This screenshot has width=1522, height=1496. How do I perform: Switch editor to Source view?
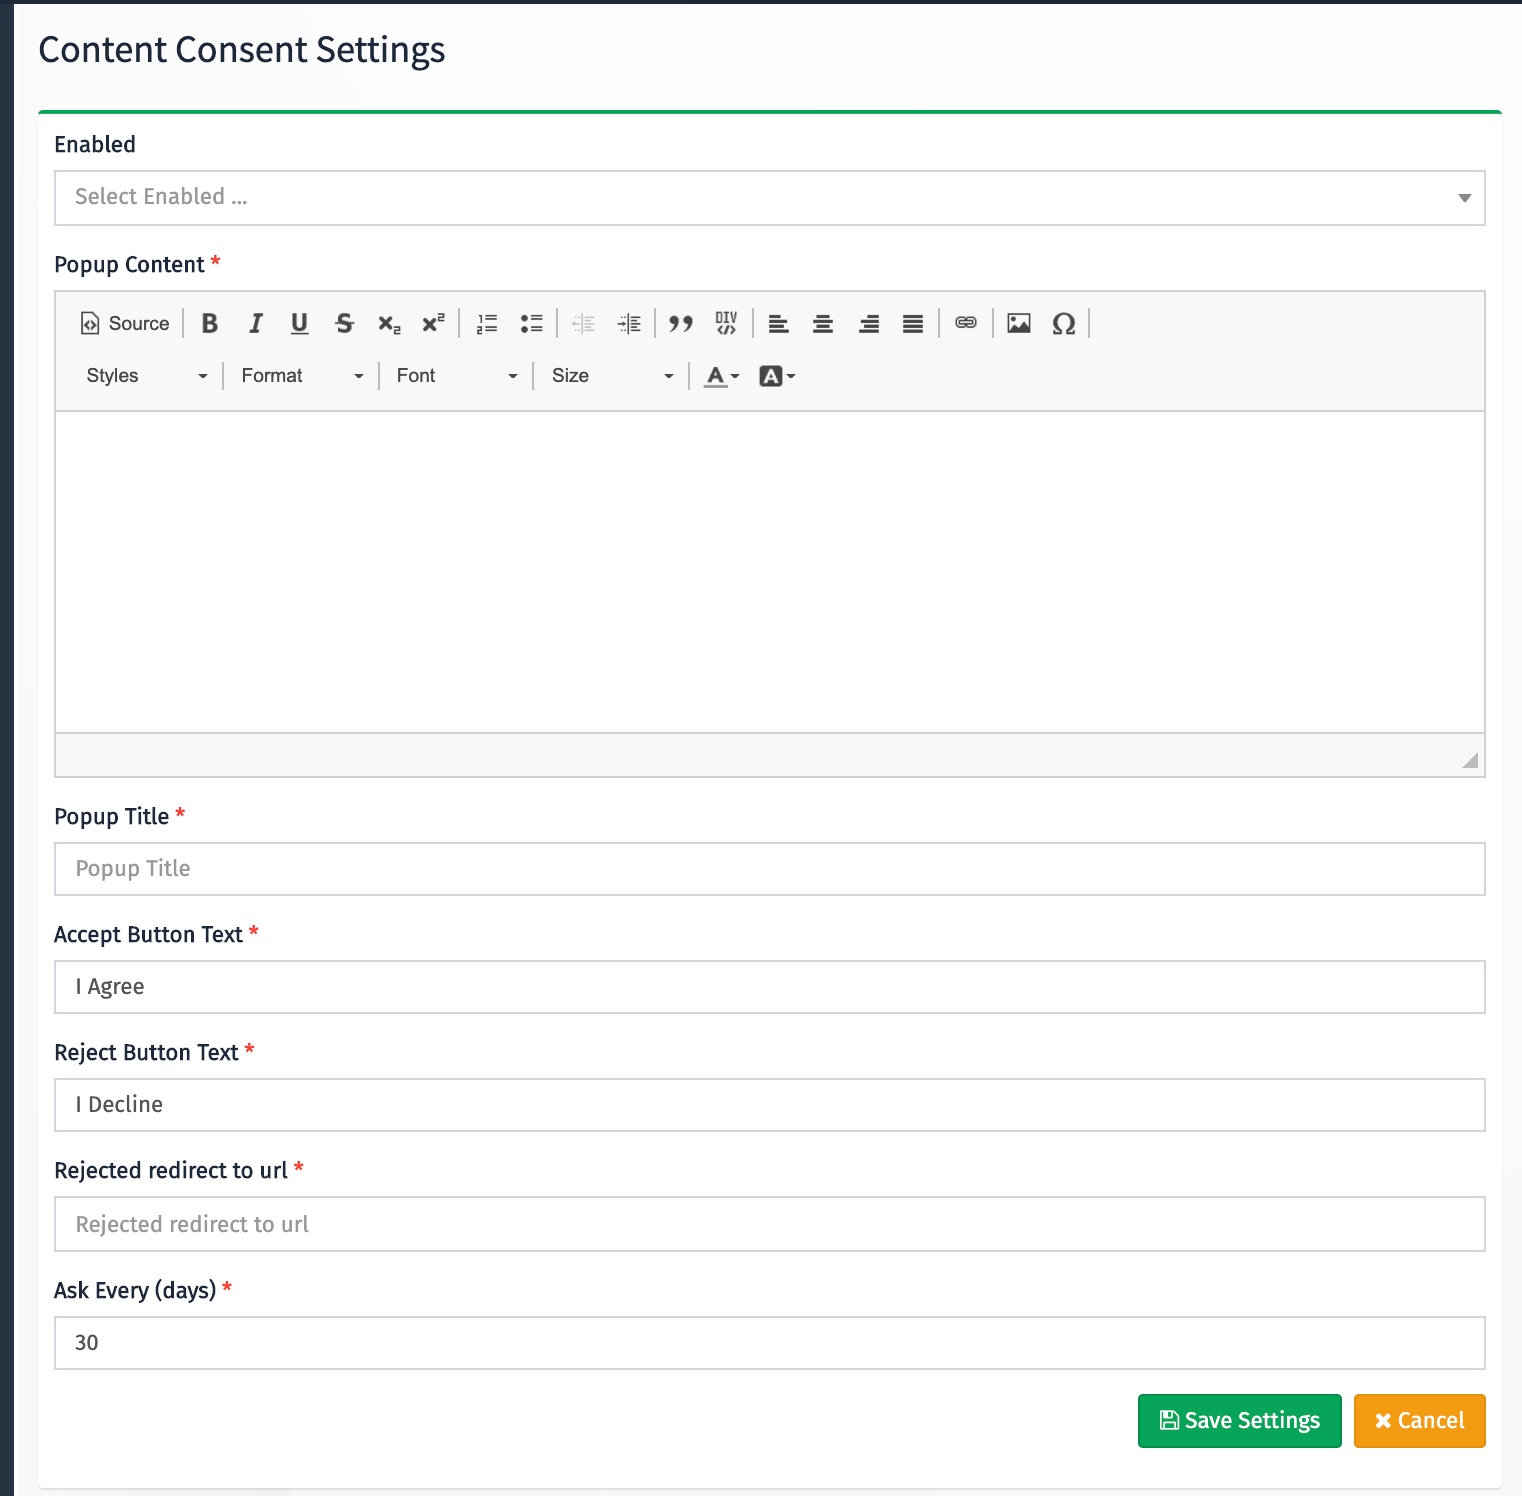(124, 323)
